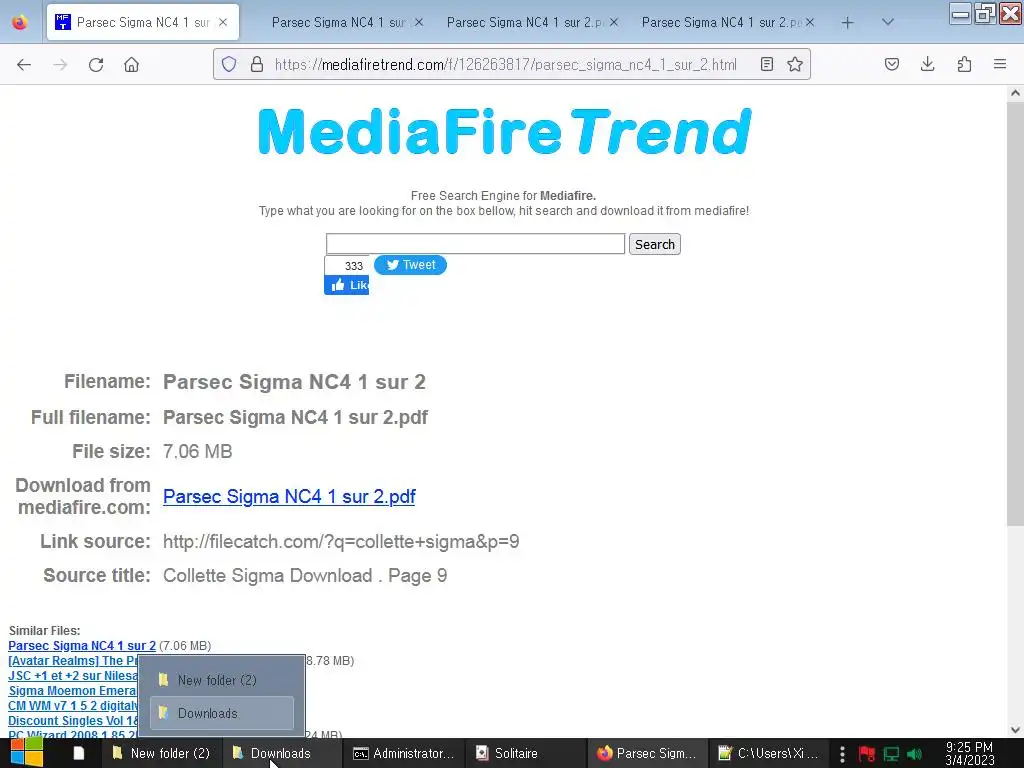Image resolution: width=1024 pixels, height=768 pixels.
Task: Close the third Parsec Sigma tab
Action: [x=613, y=22]
